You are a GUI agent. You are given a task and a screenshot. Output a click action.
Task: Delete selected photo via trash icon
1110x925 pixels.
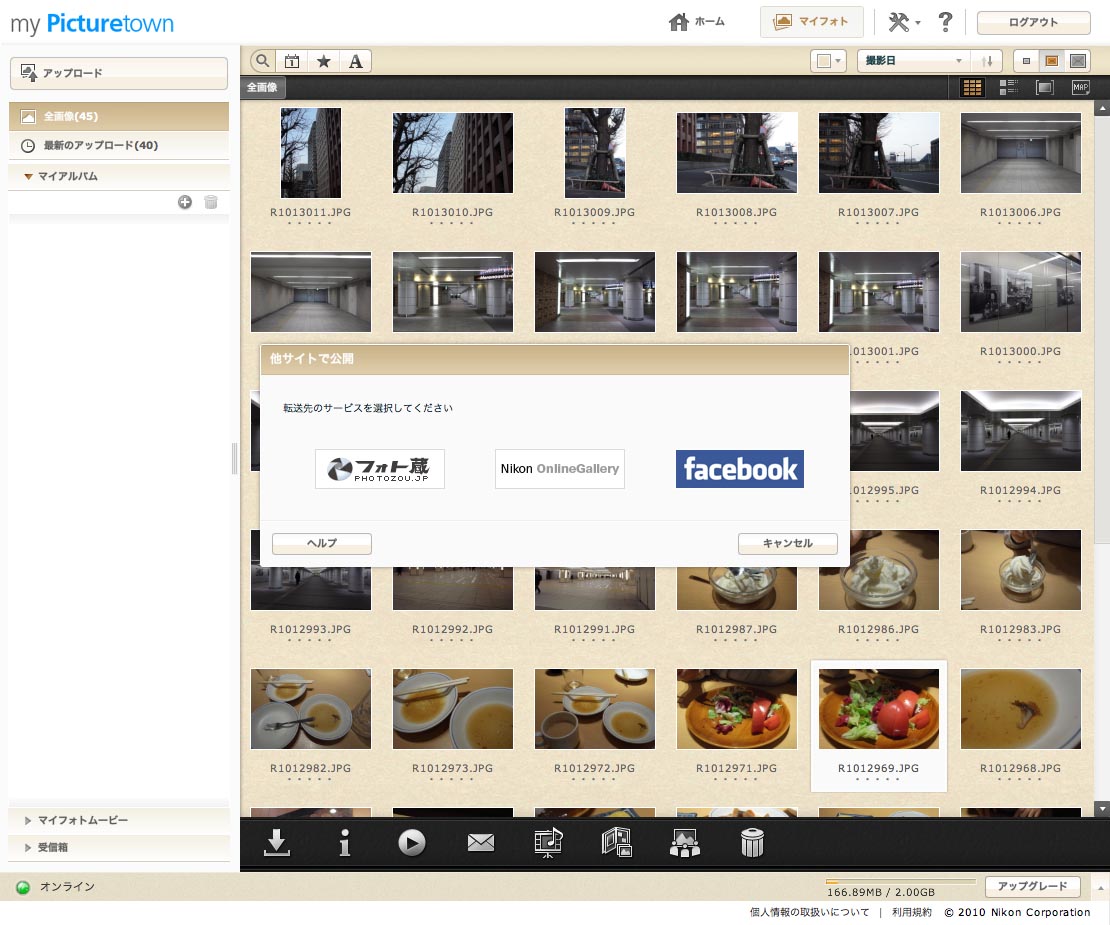(752, 842)
